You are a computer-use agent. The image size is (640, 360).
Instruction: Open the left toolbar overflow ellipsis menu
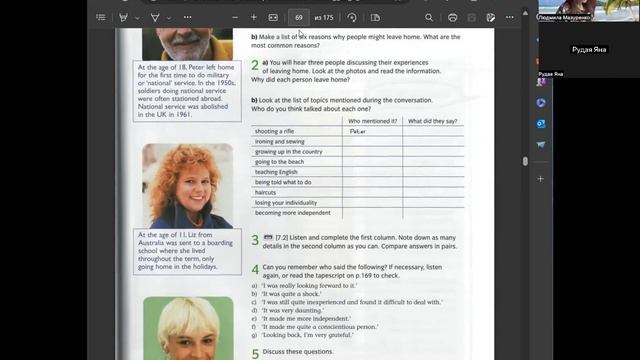(187, 18)
